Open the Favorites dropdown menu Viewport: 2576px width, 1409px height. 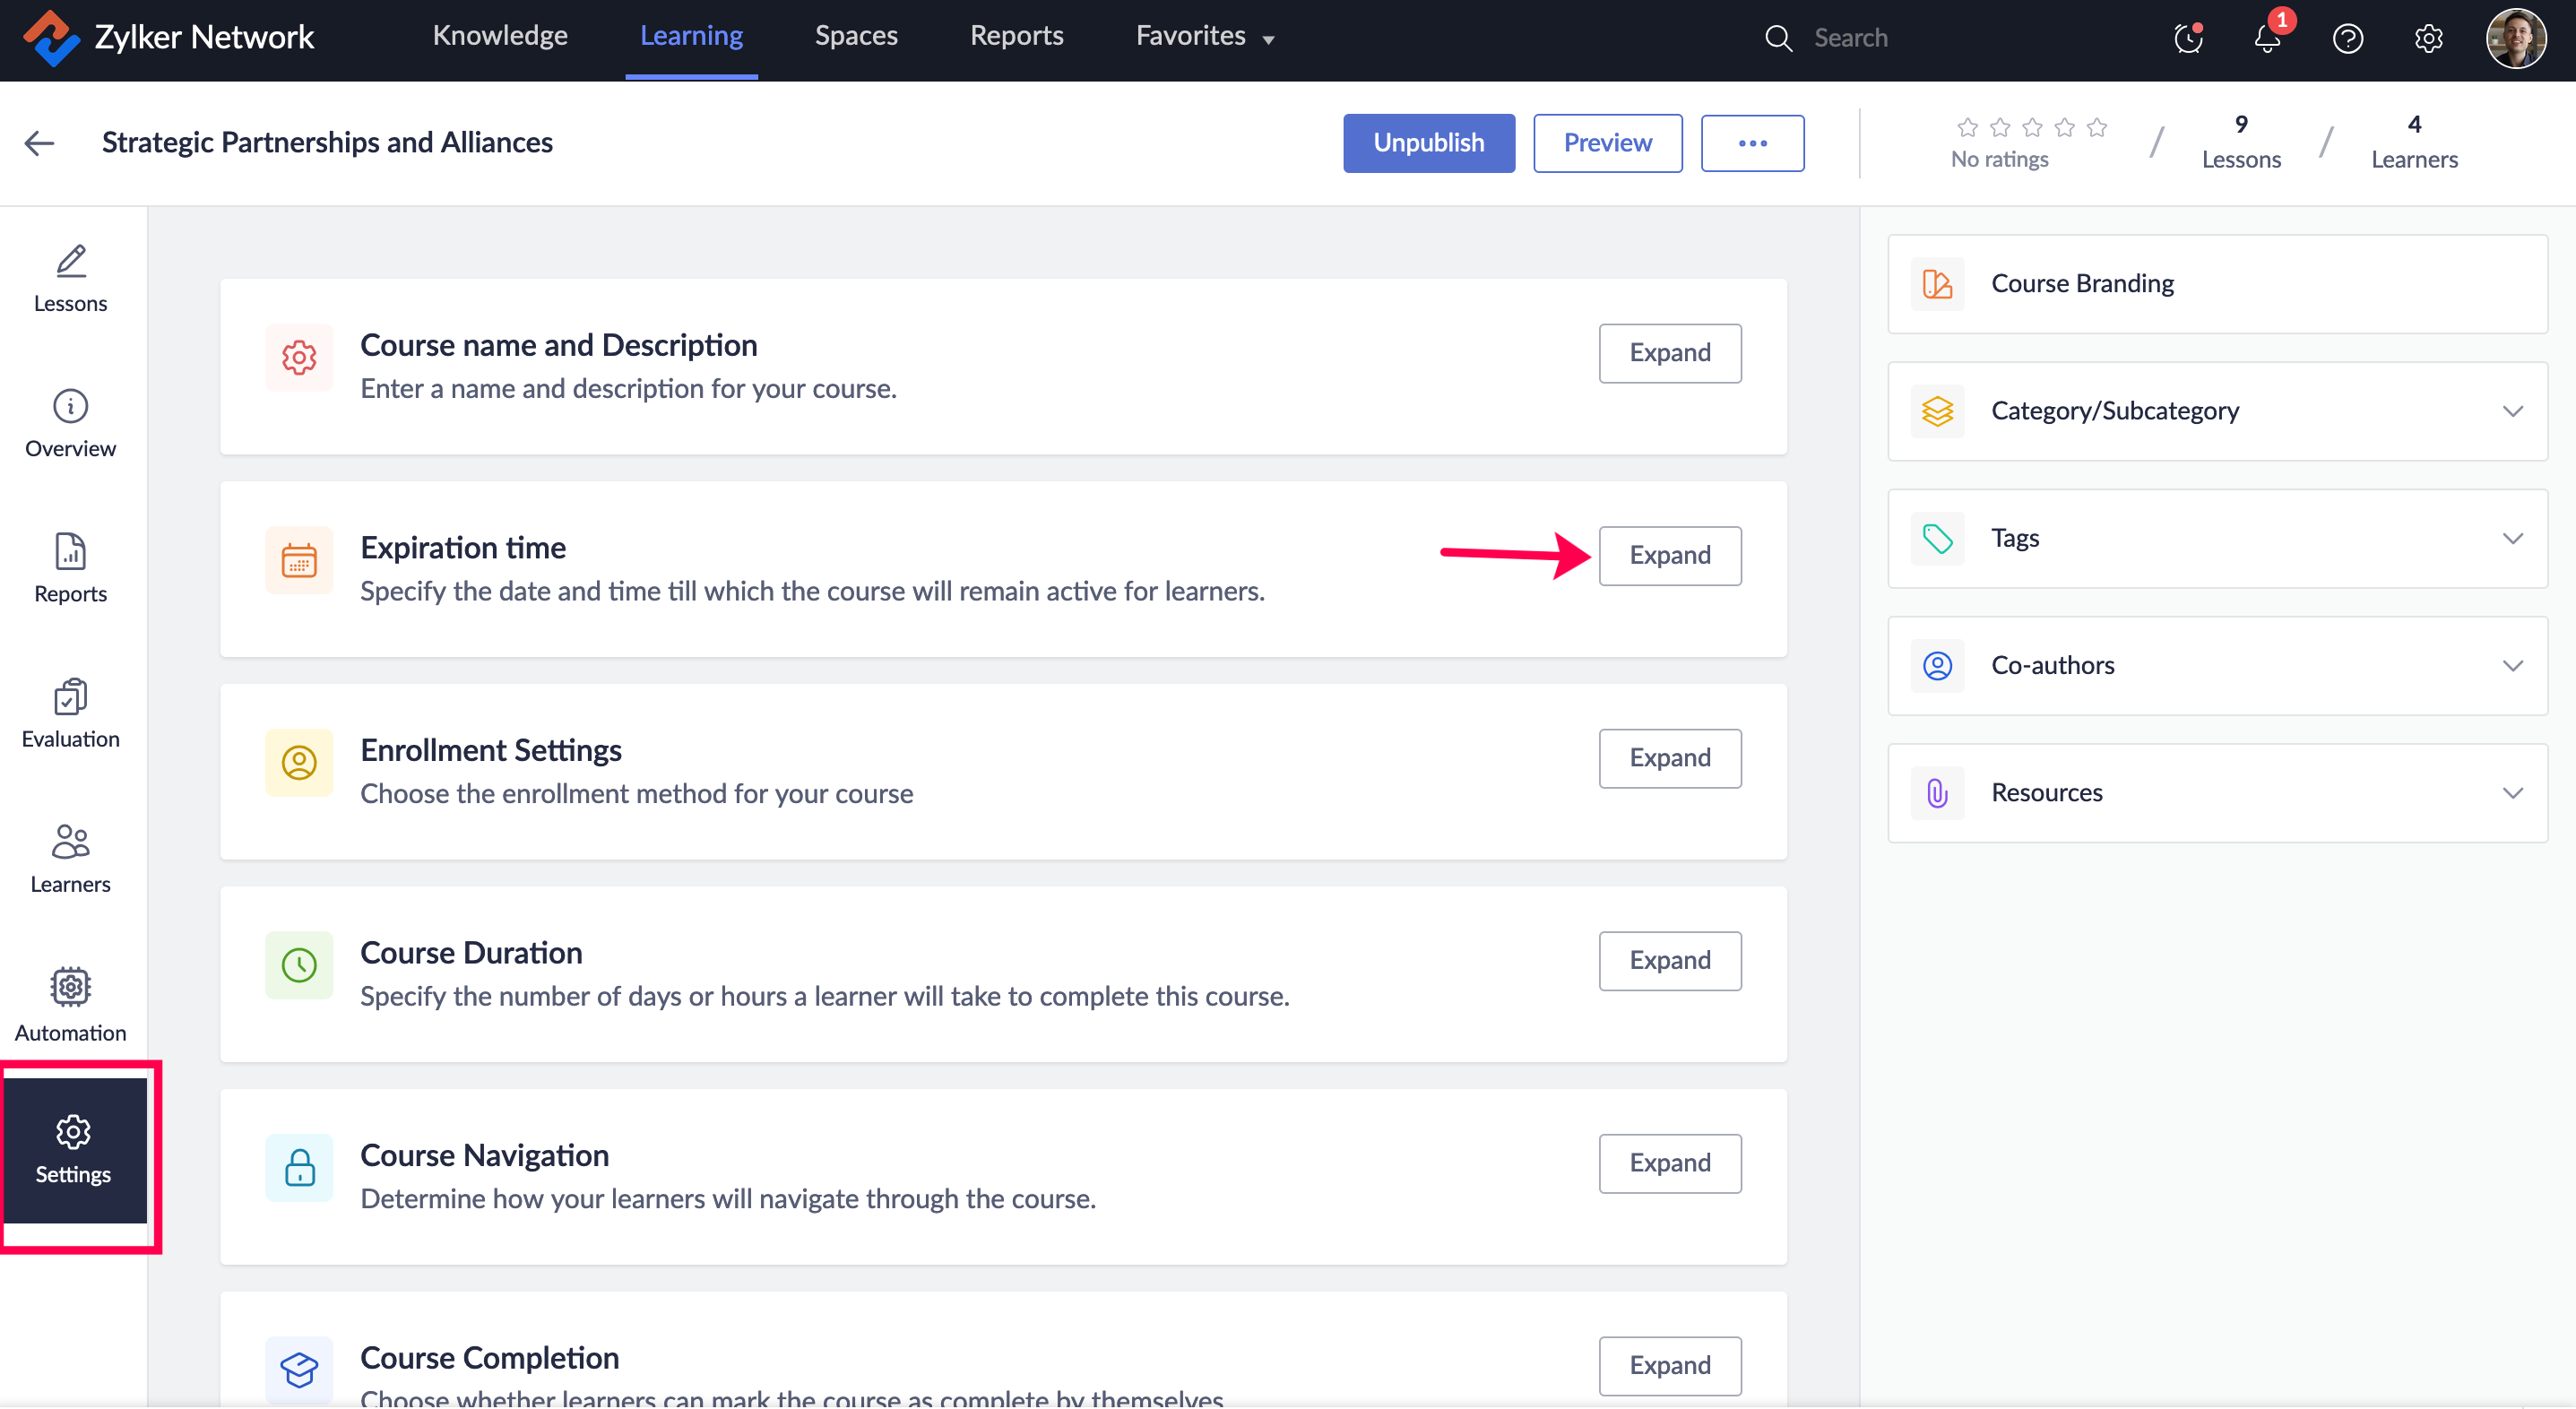[1204, 36]
